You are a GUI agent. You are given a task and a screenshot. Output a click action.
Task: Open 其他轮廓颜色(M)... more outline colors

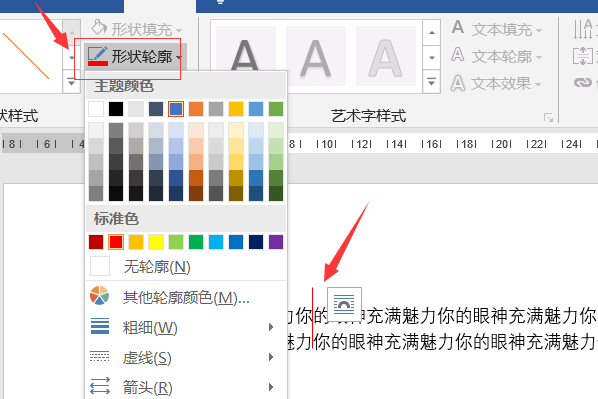tap(186, 297)
